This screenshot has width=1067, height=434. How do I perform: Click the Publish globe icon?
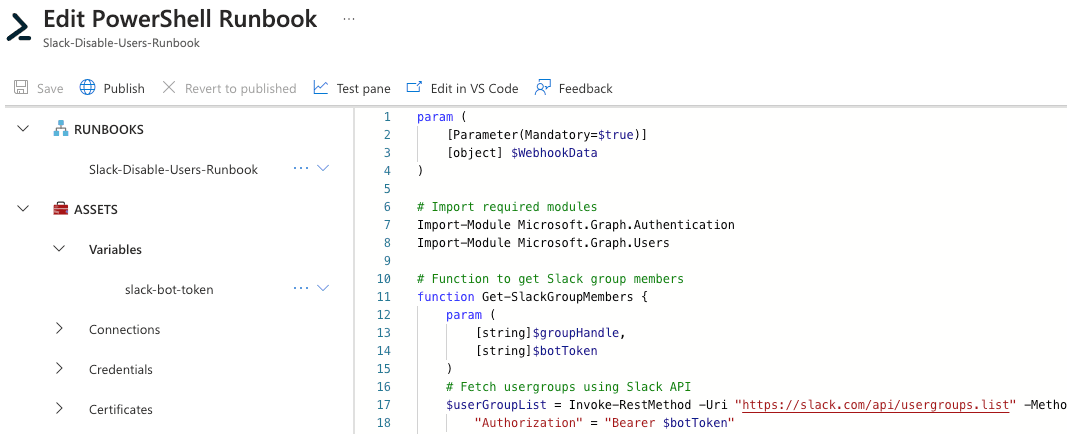[x=88, y=88]
